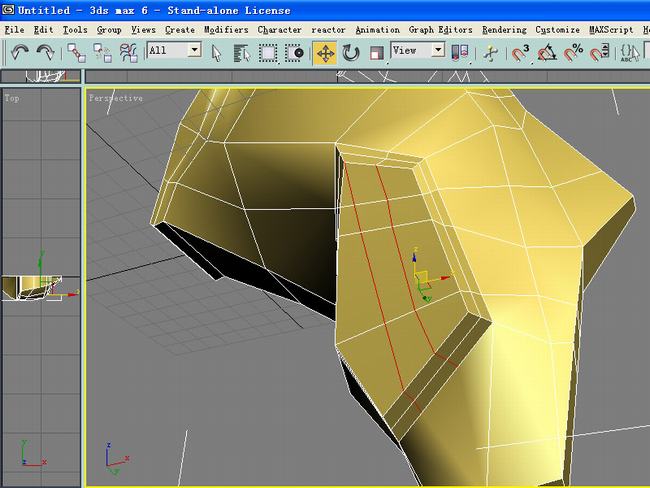Open the Customize menu
The image size is (650, 488).
(x=557, y=30)
